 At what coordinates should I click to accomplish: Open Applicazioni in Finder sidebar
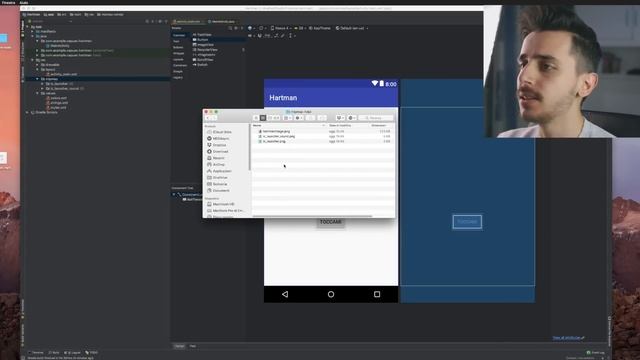coord(219,171)
